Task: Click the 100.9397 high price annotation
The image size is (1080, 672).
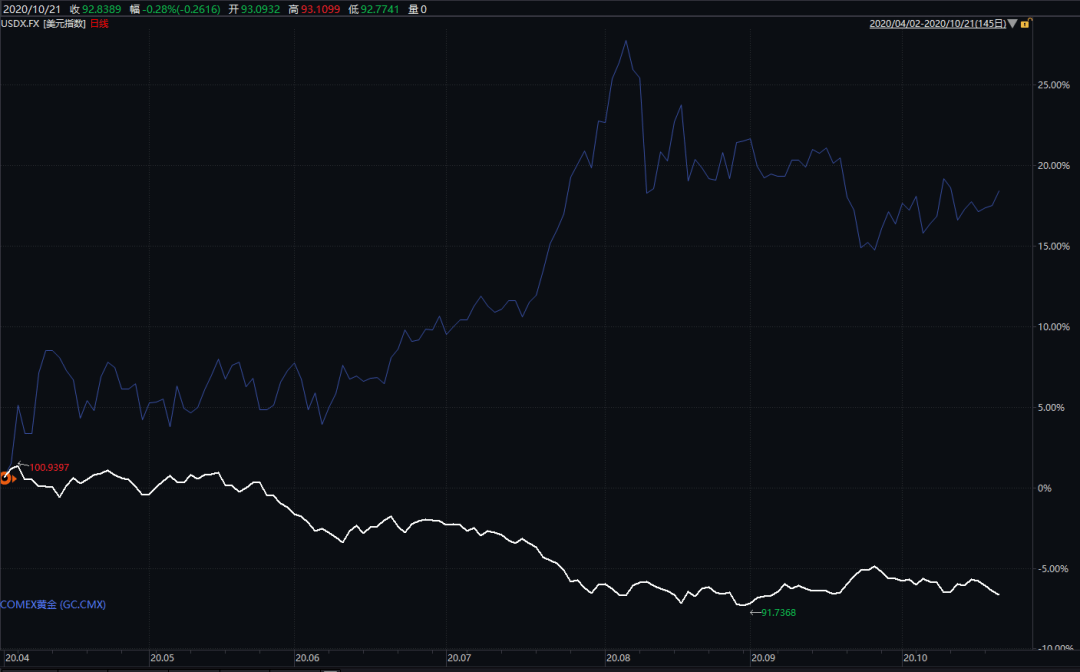Action: (x=49, y=468)
